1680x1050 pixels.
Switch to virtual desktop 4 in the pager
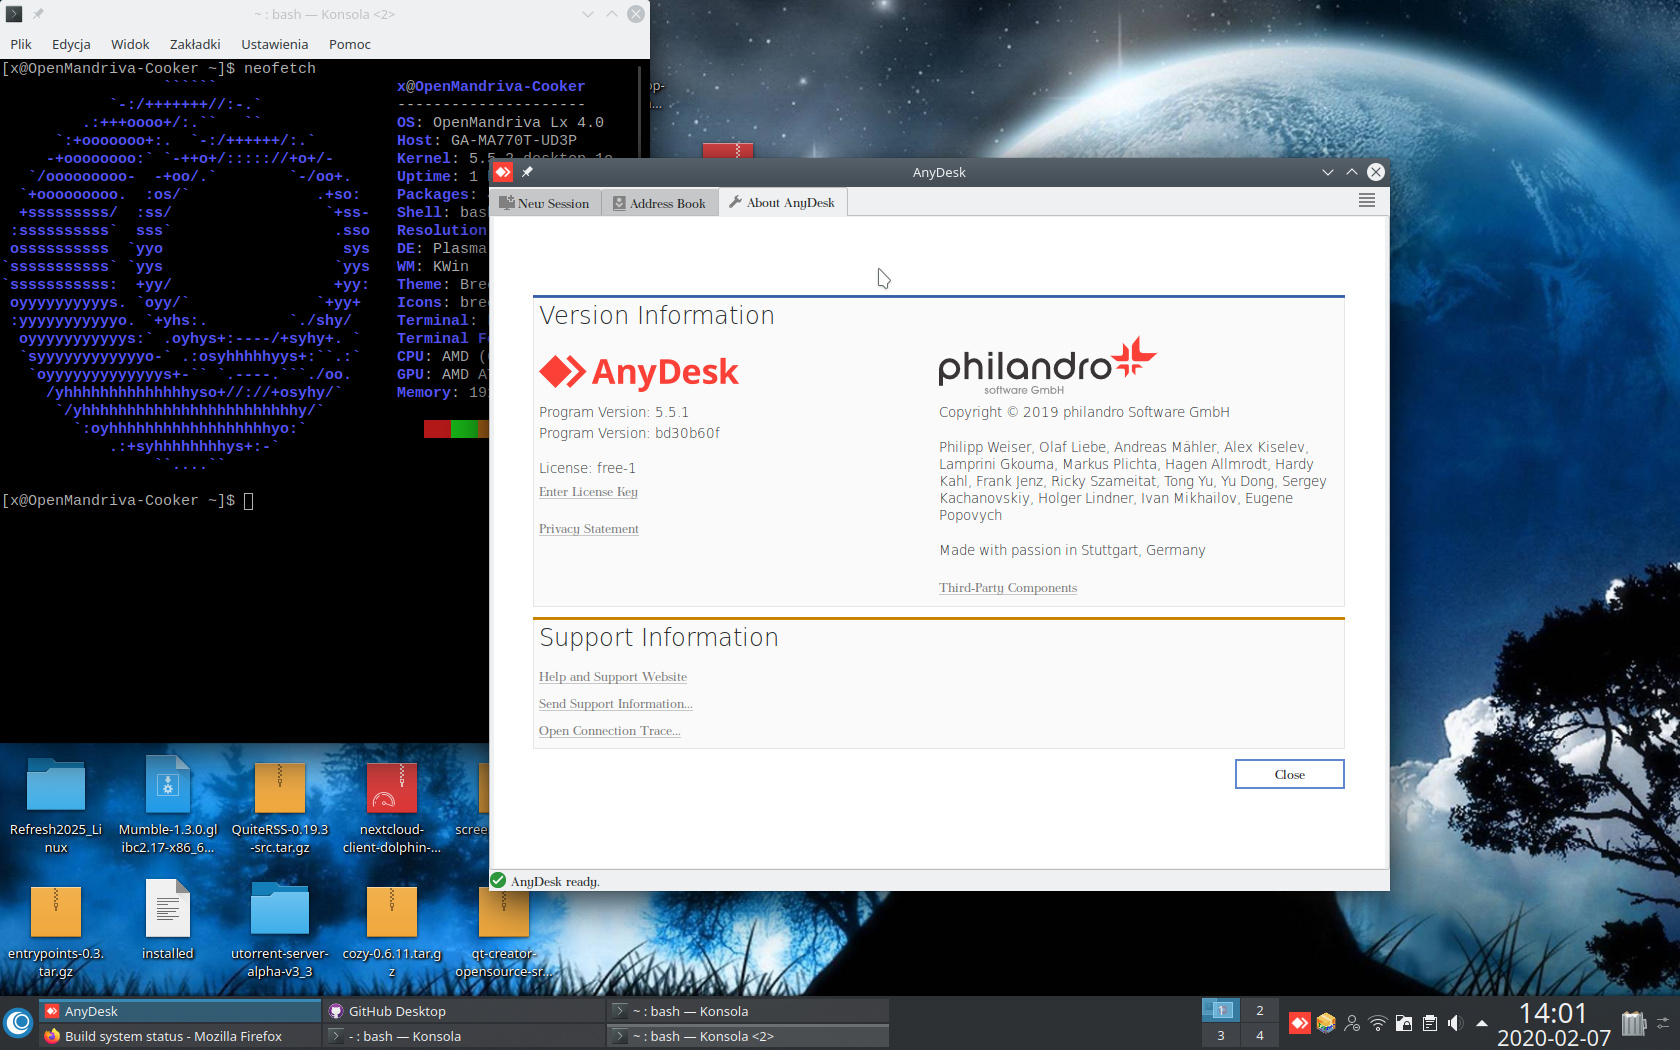click(x=1260, y=1035)
